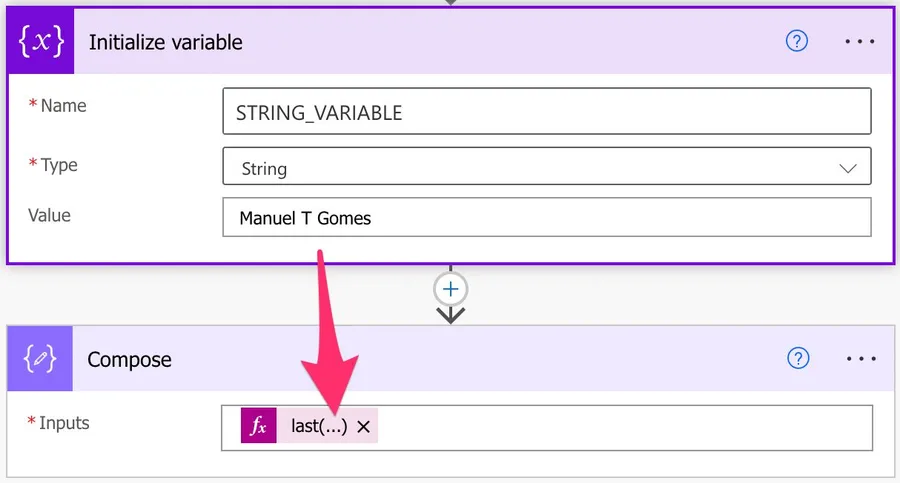Select the last(...) expression token
The image size is (900, 483).
pos(318,427)
